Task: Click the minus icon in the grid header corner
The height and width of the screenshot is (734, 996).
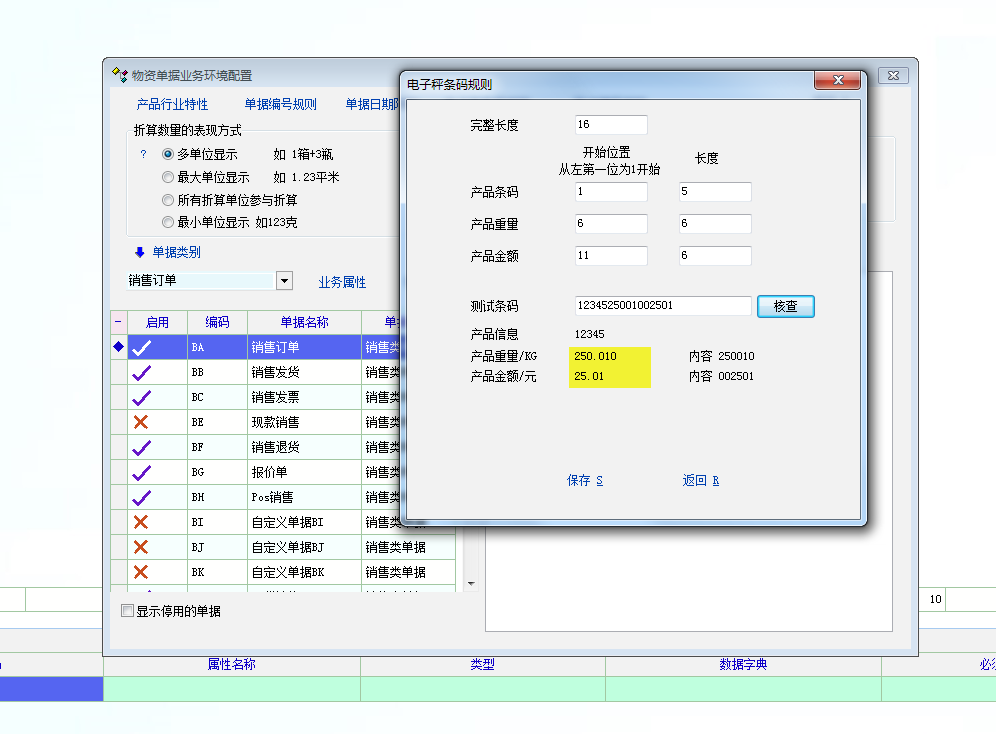Action: 119,322
